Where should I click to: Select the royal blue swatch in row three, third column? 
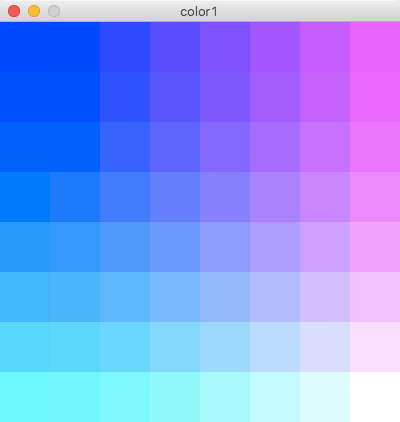point(125,147)
